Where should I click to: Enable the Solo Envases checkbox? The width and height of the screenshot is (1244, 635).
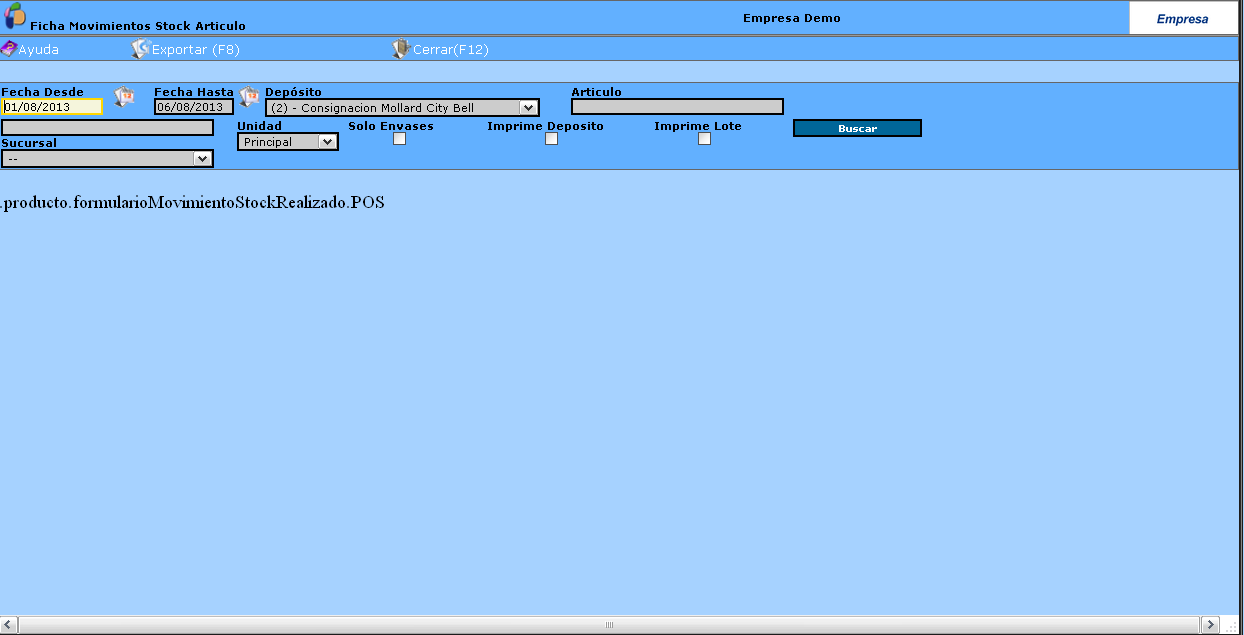(x=399, y=139)
